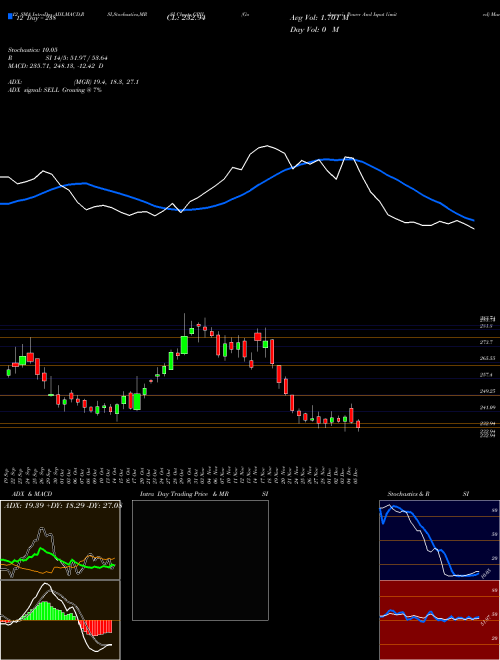Select the RSI 14/5 value line
The image size is (500, 660).
58,58
